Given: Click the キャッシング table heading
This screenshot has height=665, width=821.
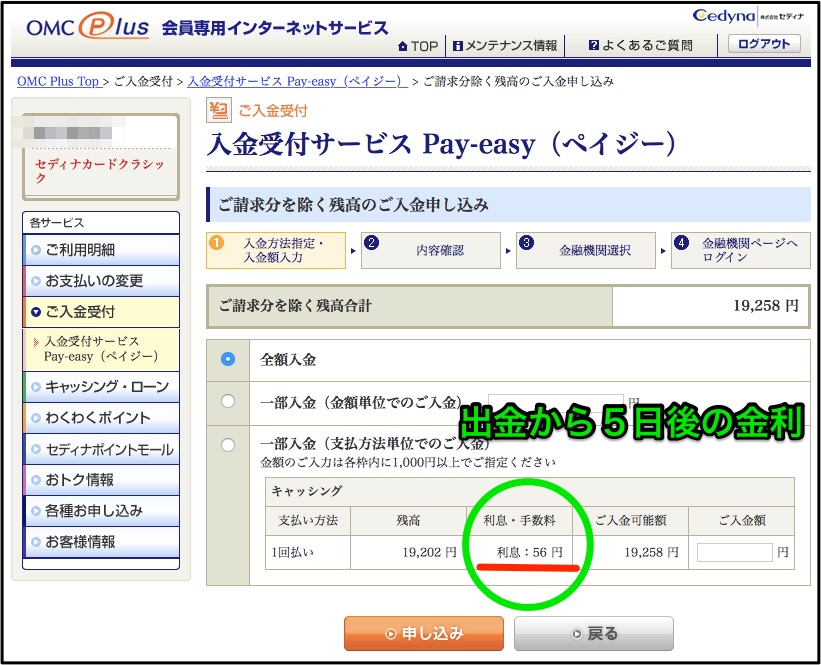Looking at the screenshot, I should 306,491.
